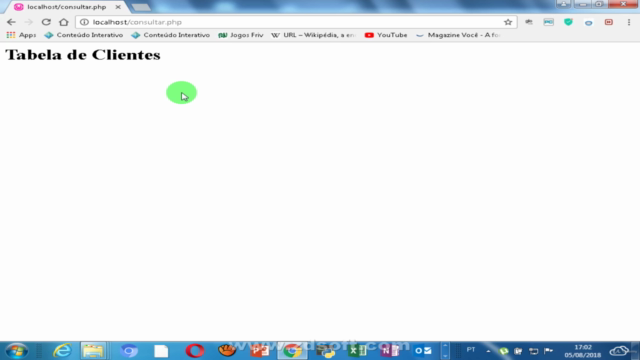
Task: Open the PT language indicator
Action: pyautogui.click(x=471, y=350)
